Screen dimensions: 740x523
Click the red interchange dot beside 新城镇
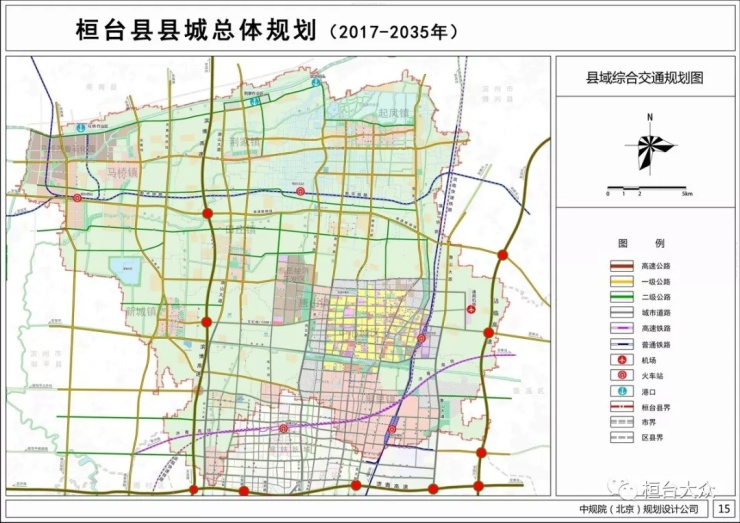point(206,322)
